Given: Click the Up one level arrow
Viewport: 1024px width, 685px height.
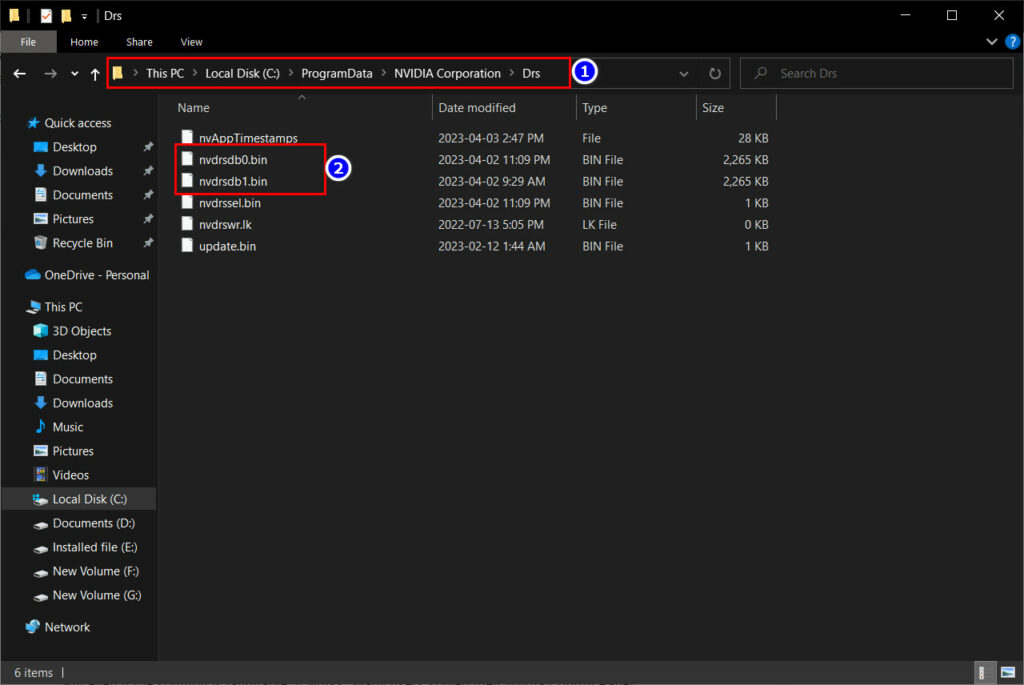Looking at the screenshot, I should pos(95,74).
